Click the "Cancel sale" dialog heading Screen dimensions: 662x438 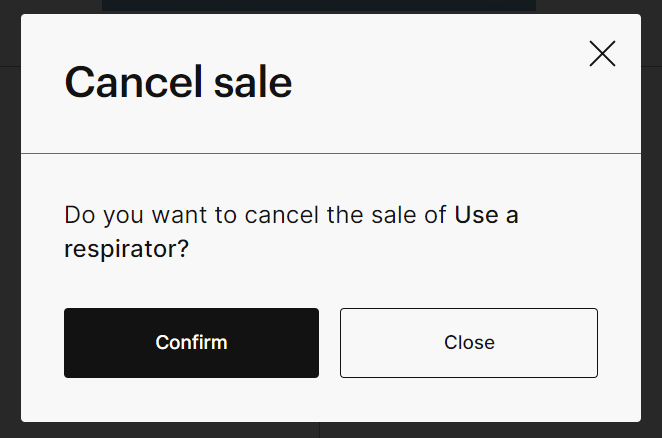(178, 82)
